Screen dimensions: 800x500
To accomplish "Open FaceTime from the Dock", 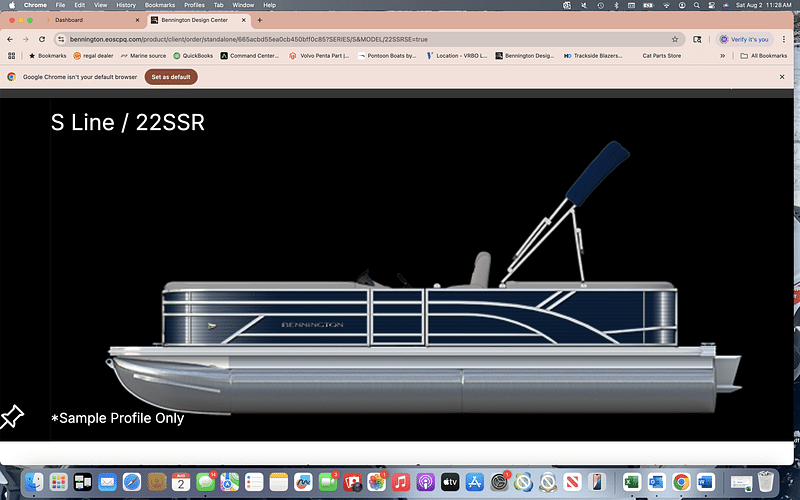I will (x=328, y=482).
